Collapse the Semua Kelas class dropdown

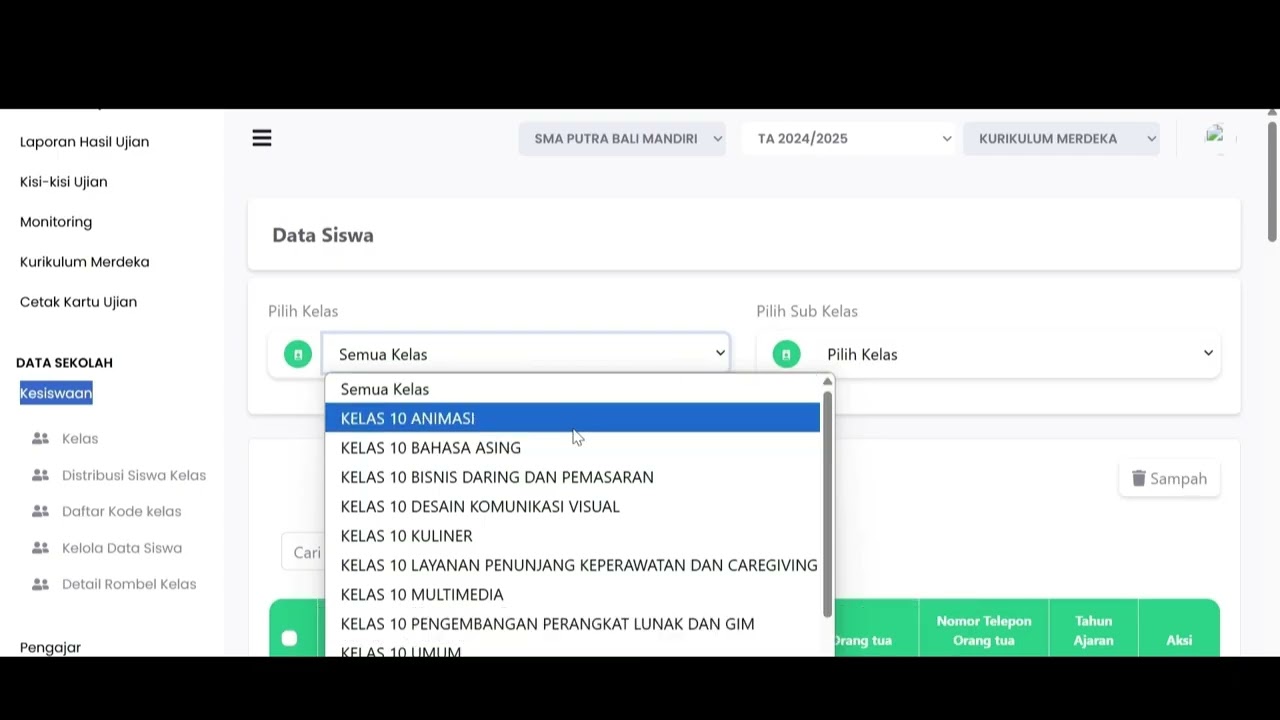(x=526, y=354)
